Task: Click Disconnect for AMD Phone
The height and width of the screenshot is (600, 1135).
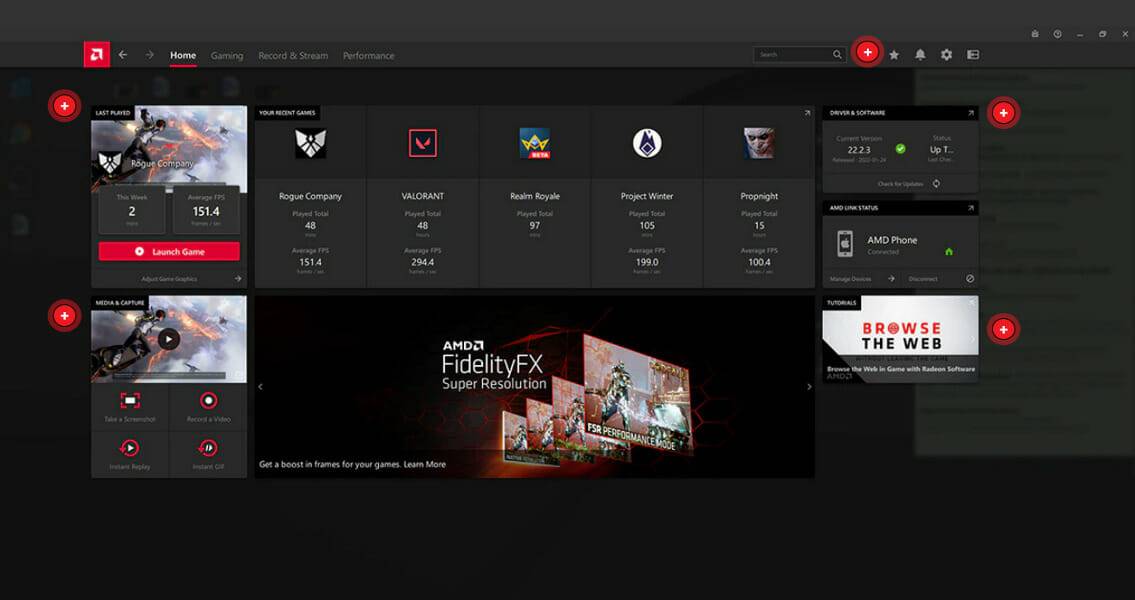Action: 923,279
